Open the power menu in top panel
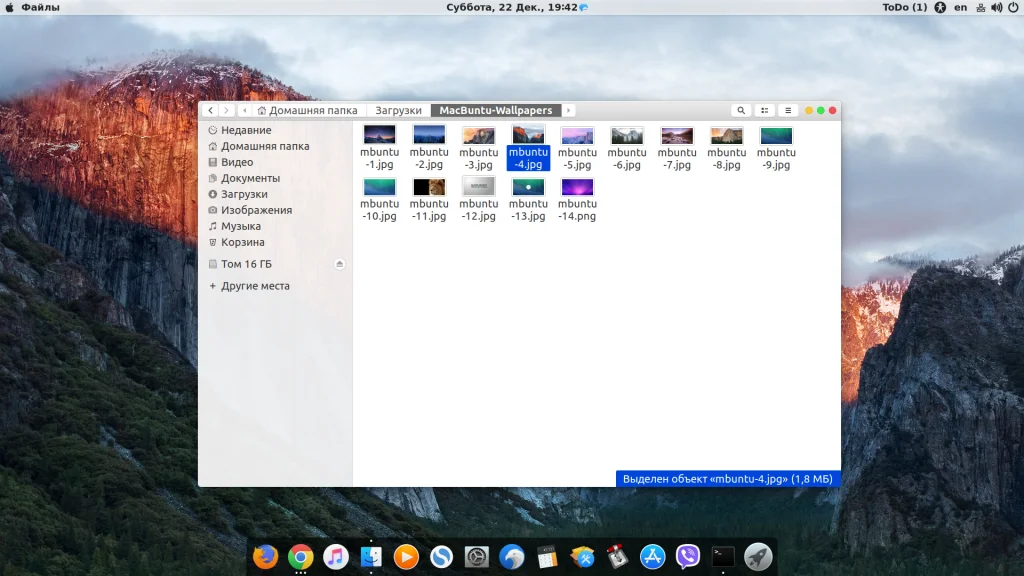Viewport: 1024px width, 576px height. pyautogui.click(x=1014, y=7)
